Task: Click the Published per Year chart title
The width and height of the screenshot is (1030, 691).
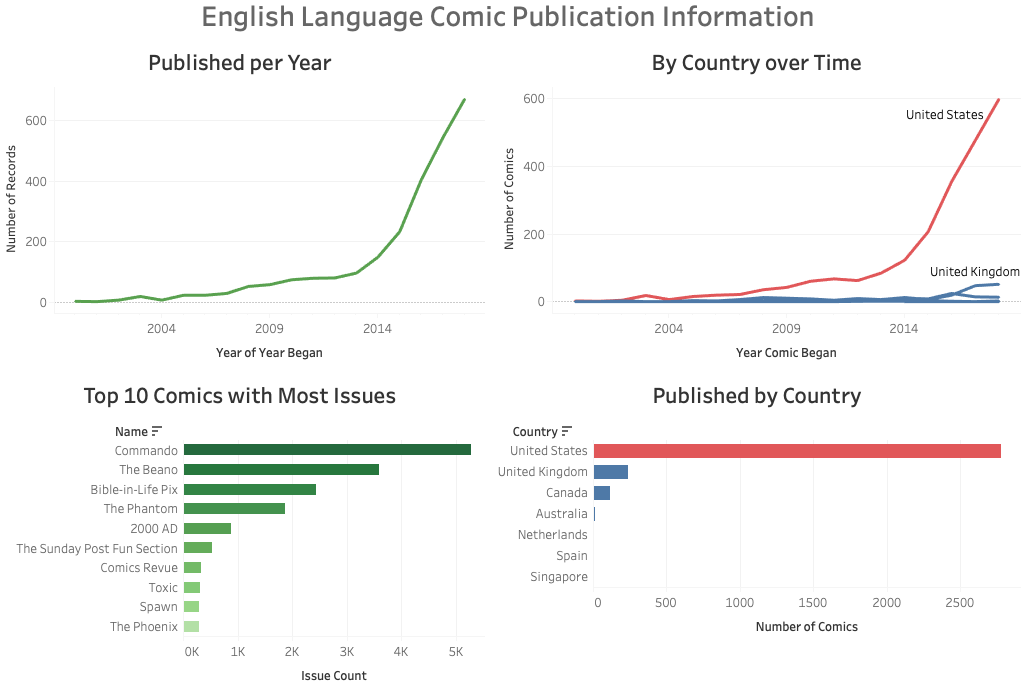Action: tap(239, 62)
